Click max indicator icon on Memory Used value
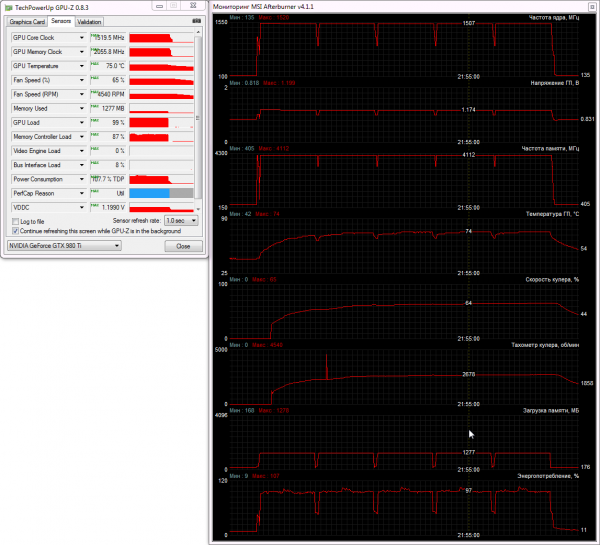This screenshot has height=545, width=600. pos(94,106)
